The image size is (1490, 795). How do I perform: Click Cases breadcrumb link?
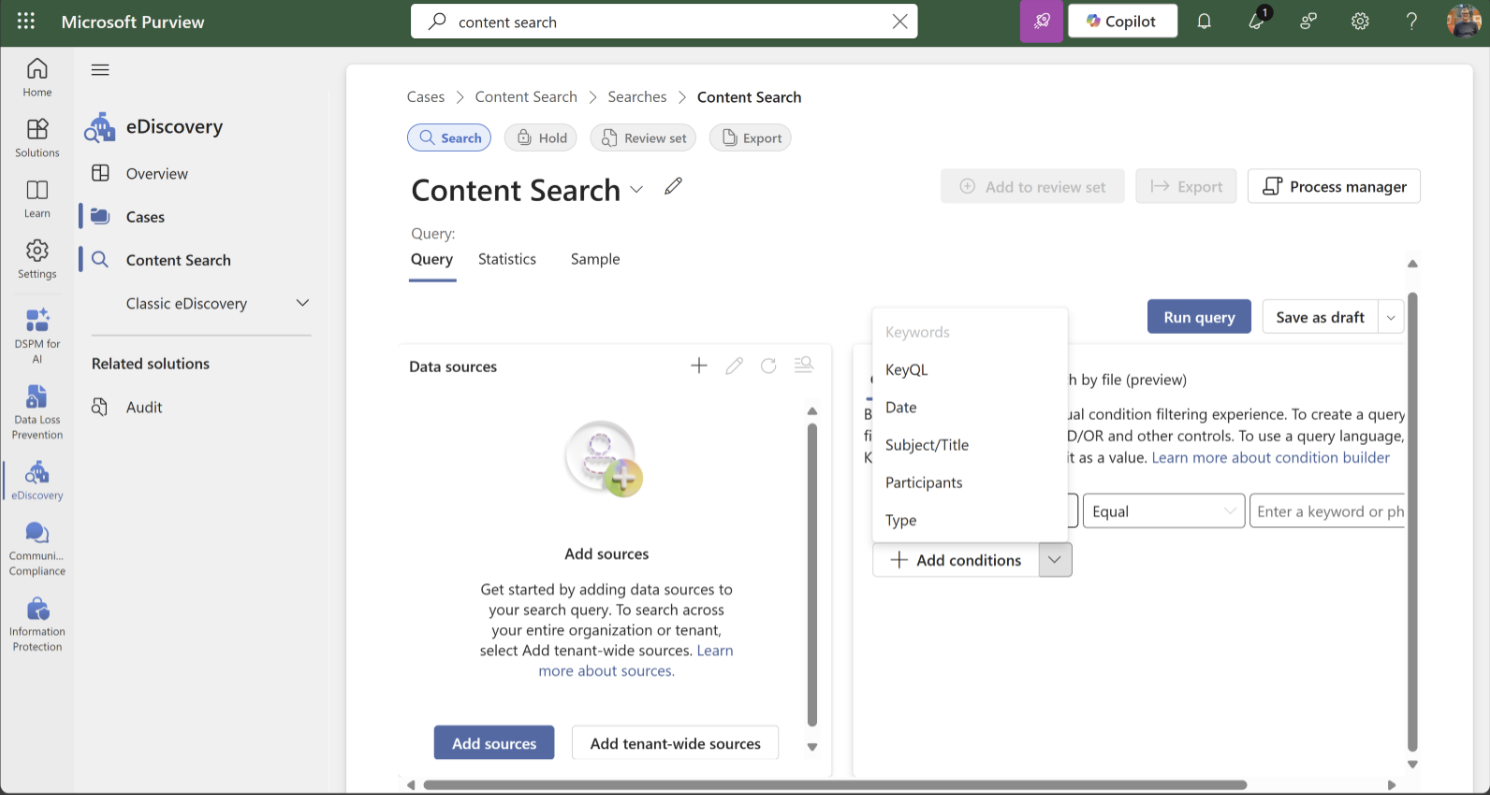click(x=425, y=97)
